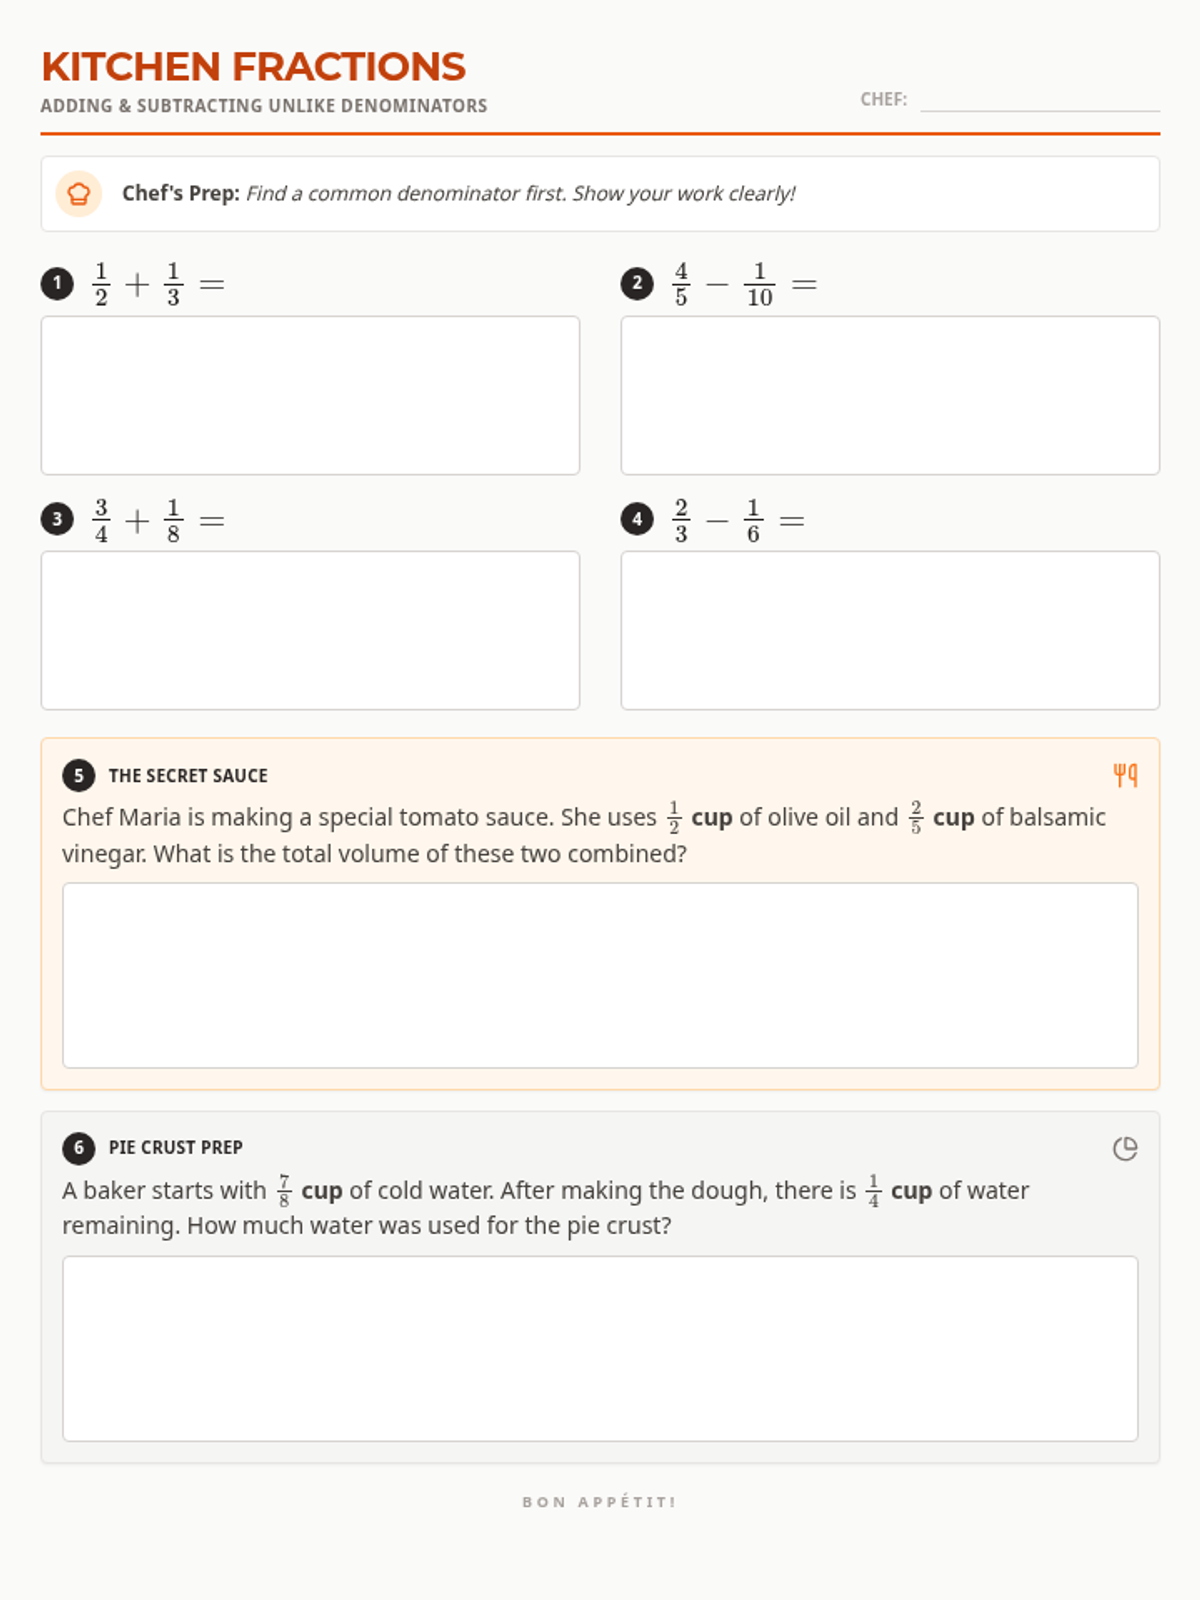Click the number 4 problem badge

[x=637, y=519]
